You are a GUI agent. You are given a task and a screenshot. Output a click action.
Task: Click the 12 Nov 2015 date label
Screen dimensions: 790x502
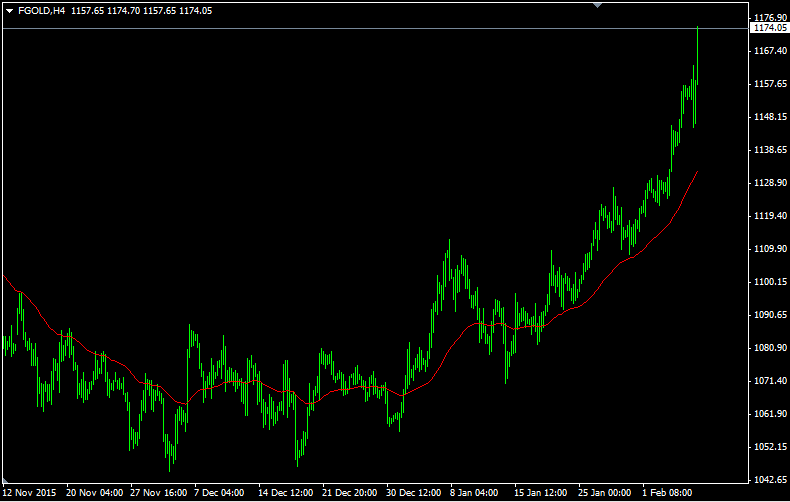pos(29,492)
